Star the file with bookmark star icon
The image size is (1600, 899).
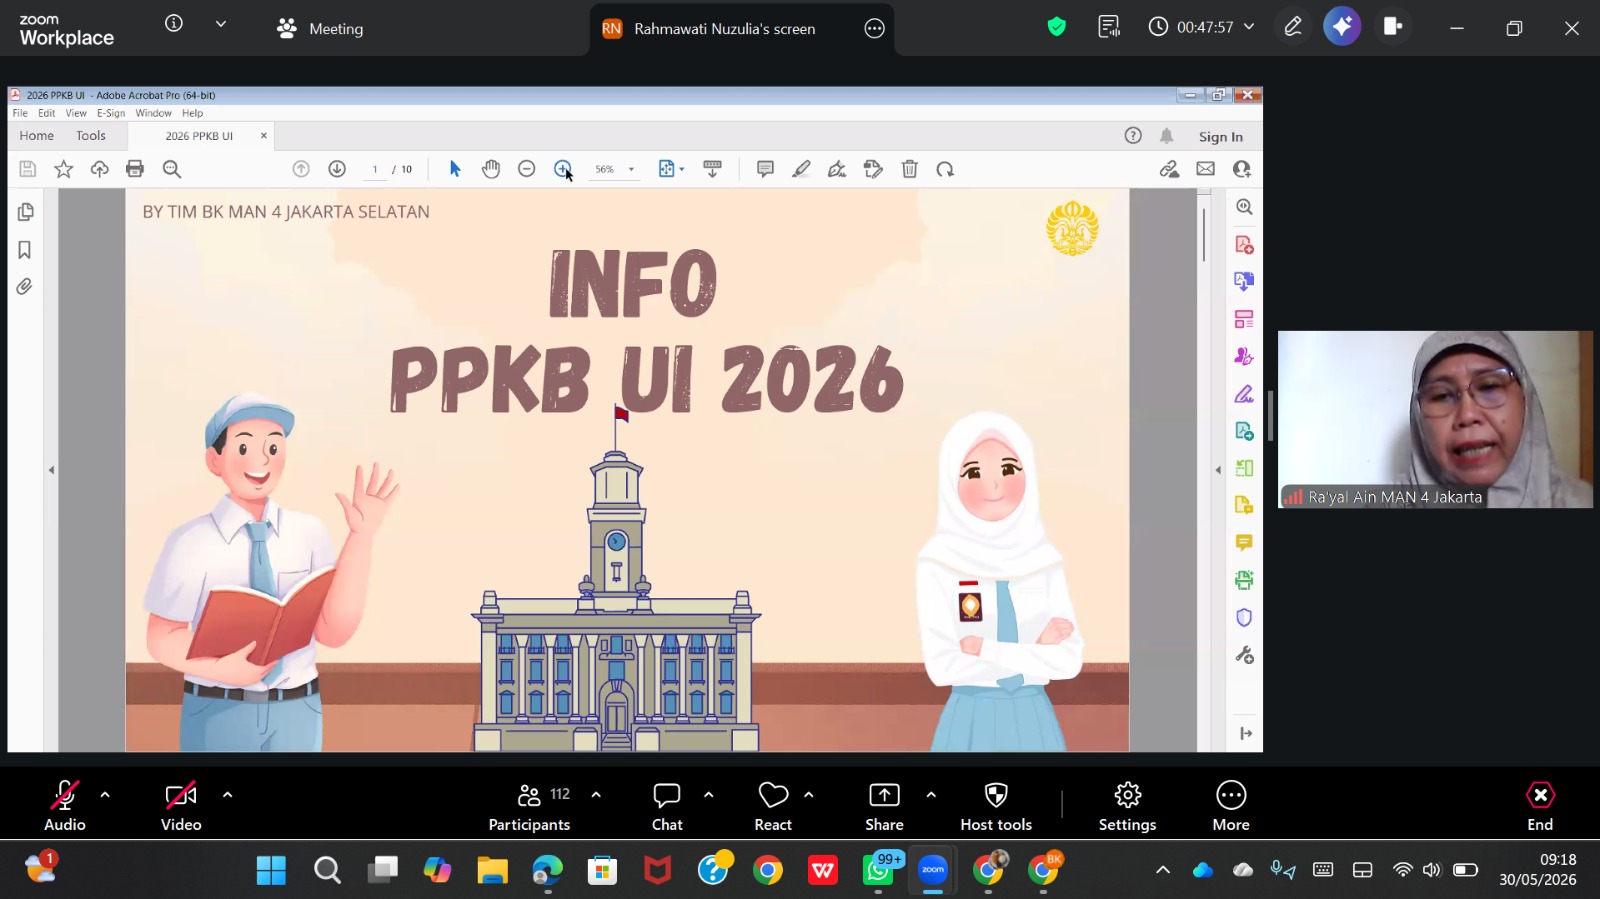[64, 169]
